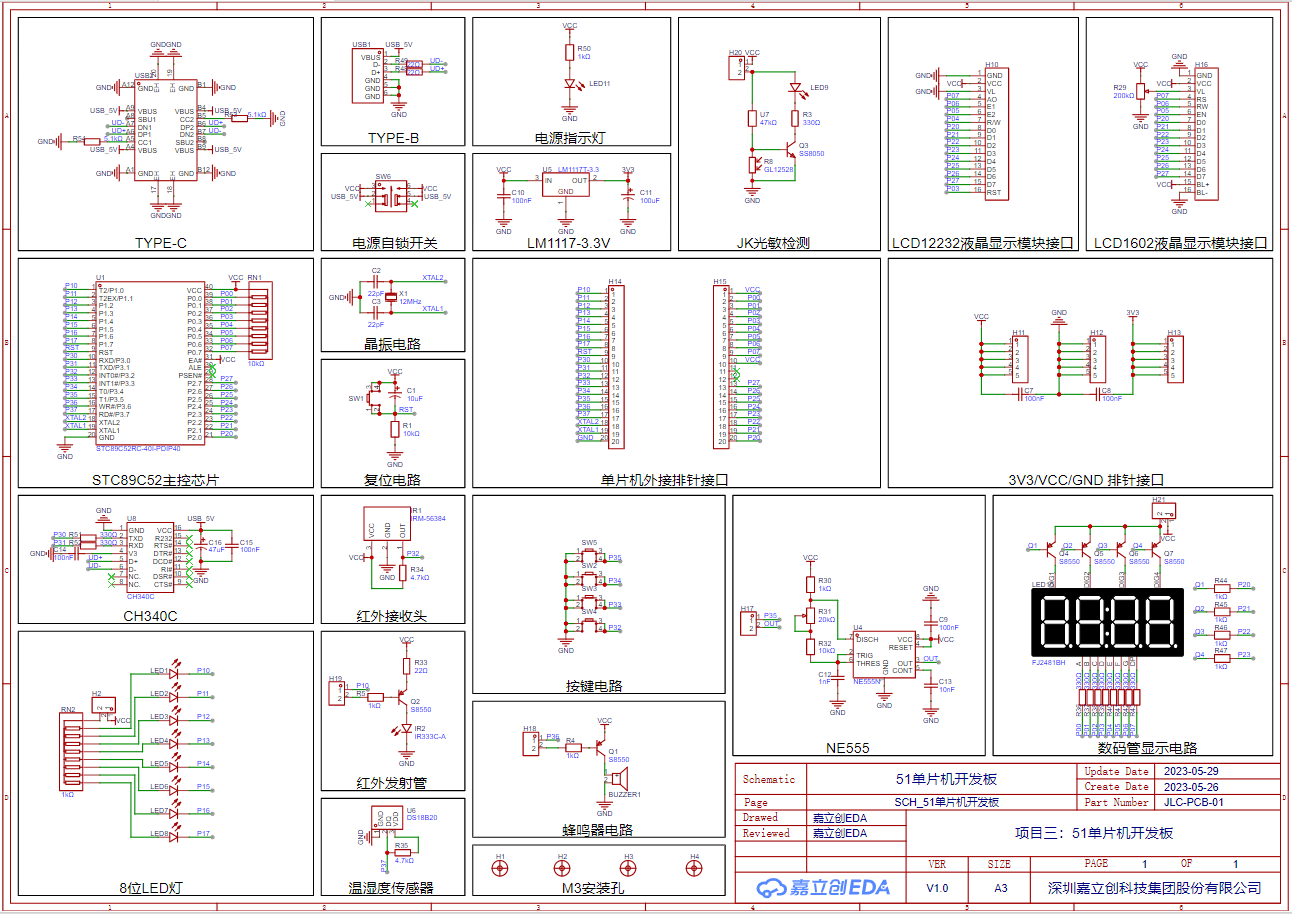
Task: Select the SW1 reset button symbol
Action: tap(375, 398)
